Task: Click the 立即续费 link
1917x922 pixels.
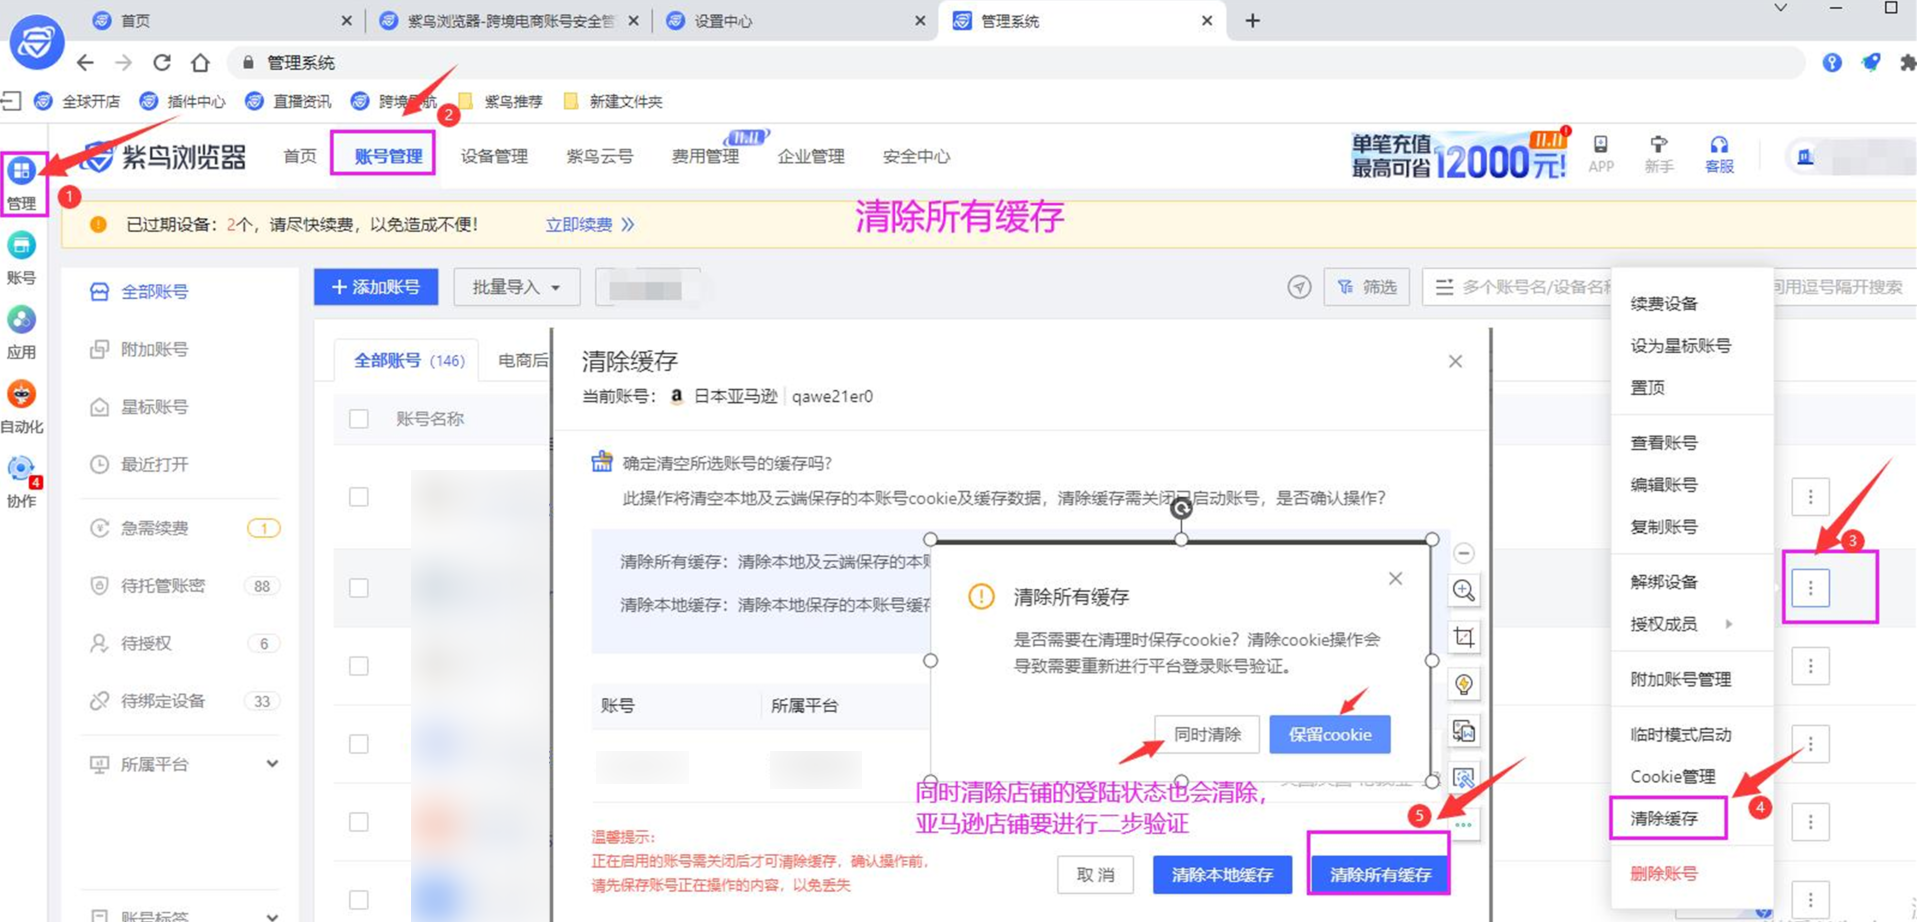Action: point(579,225)
